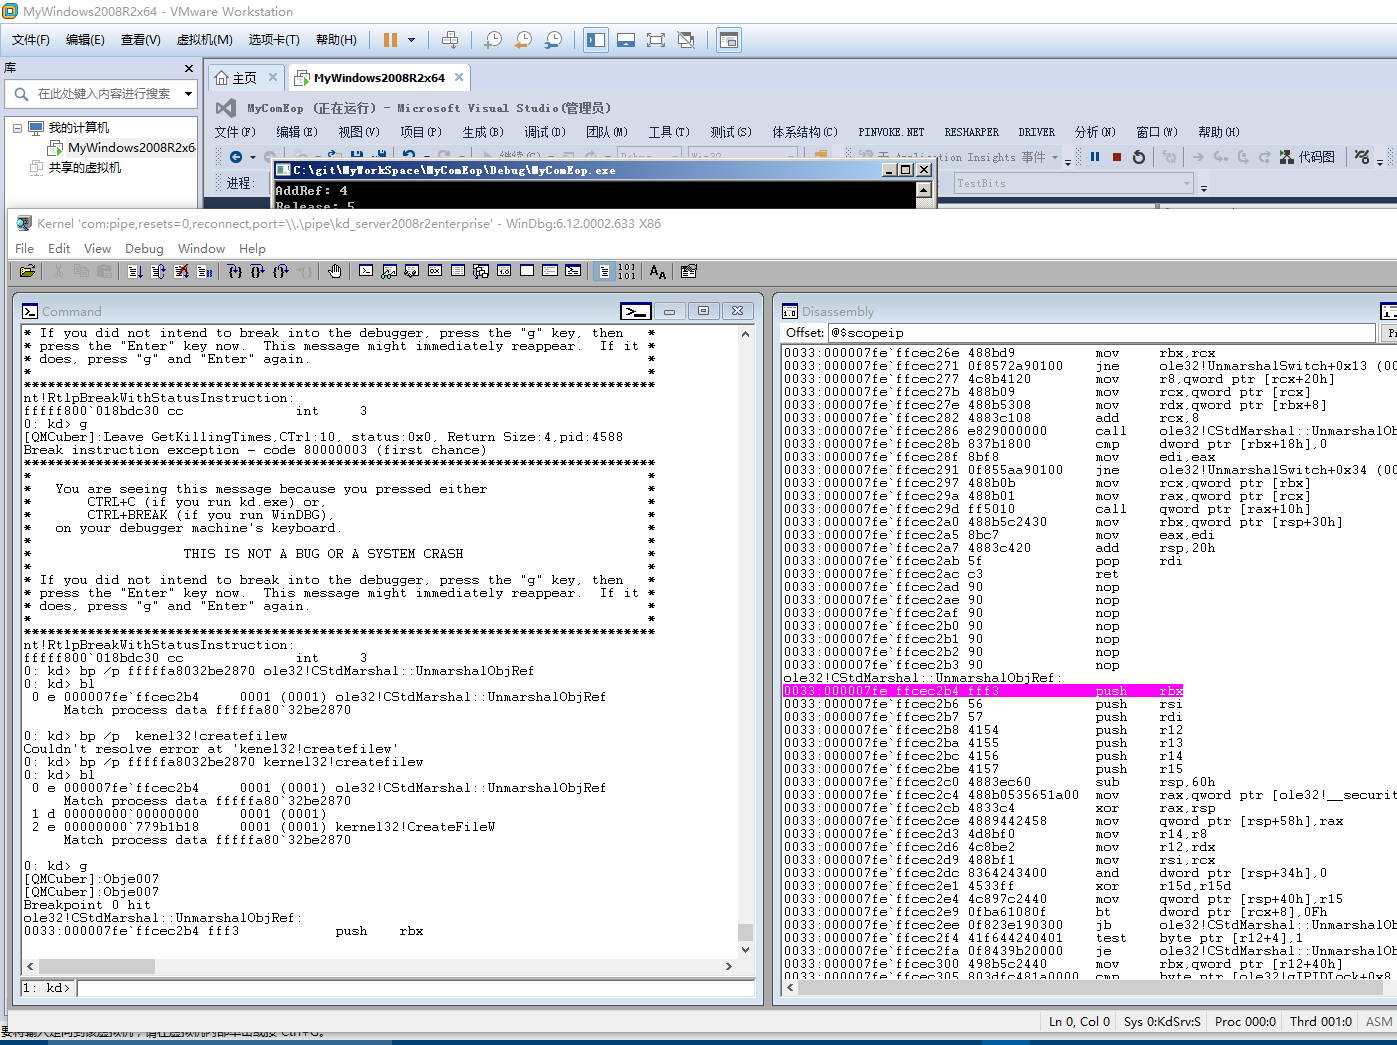Click WinDbg Open Source File toolbar icon

click(x=28, y=271)
